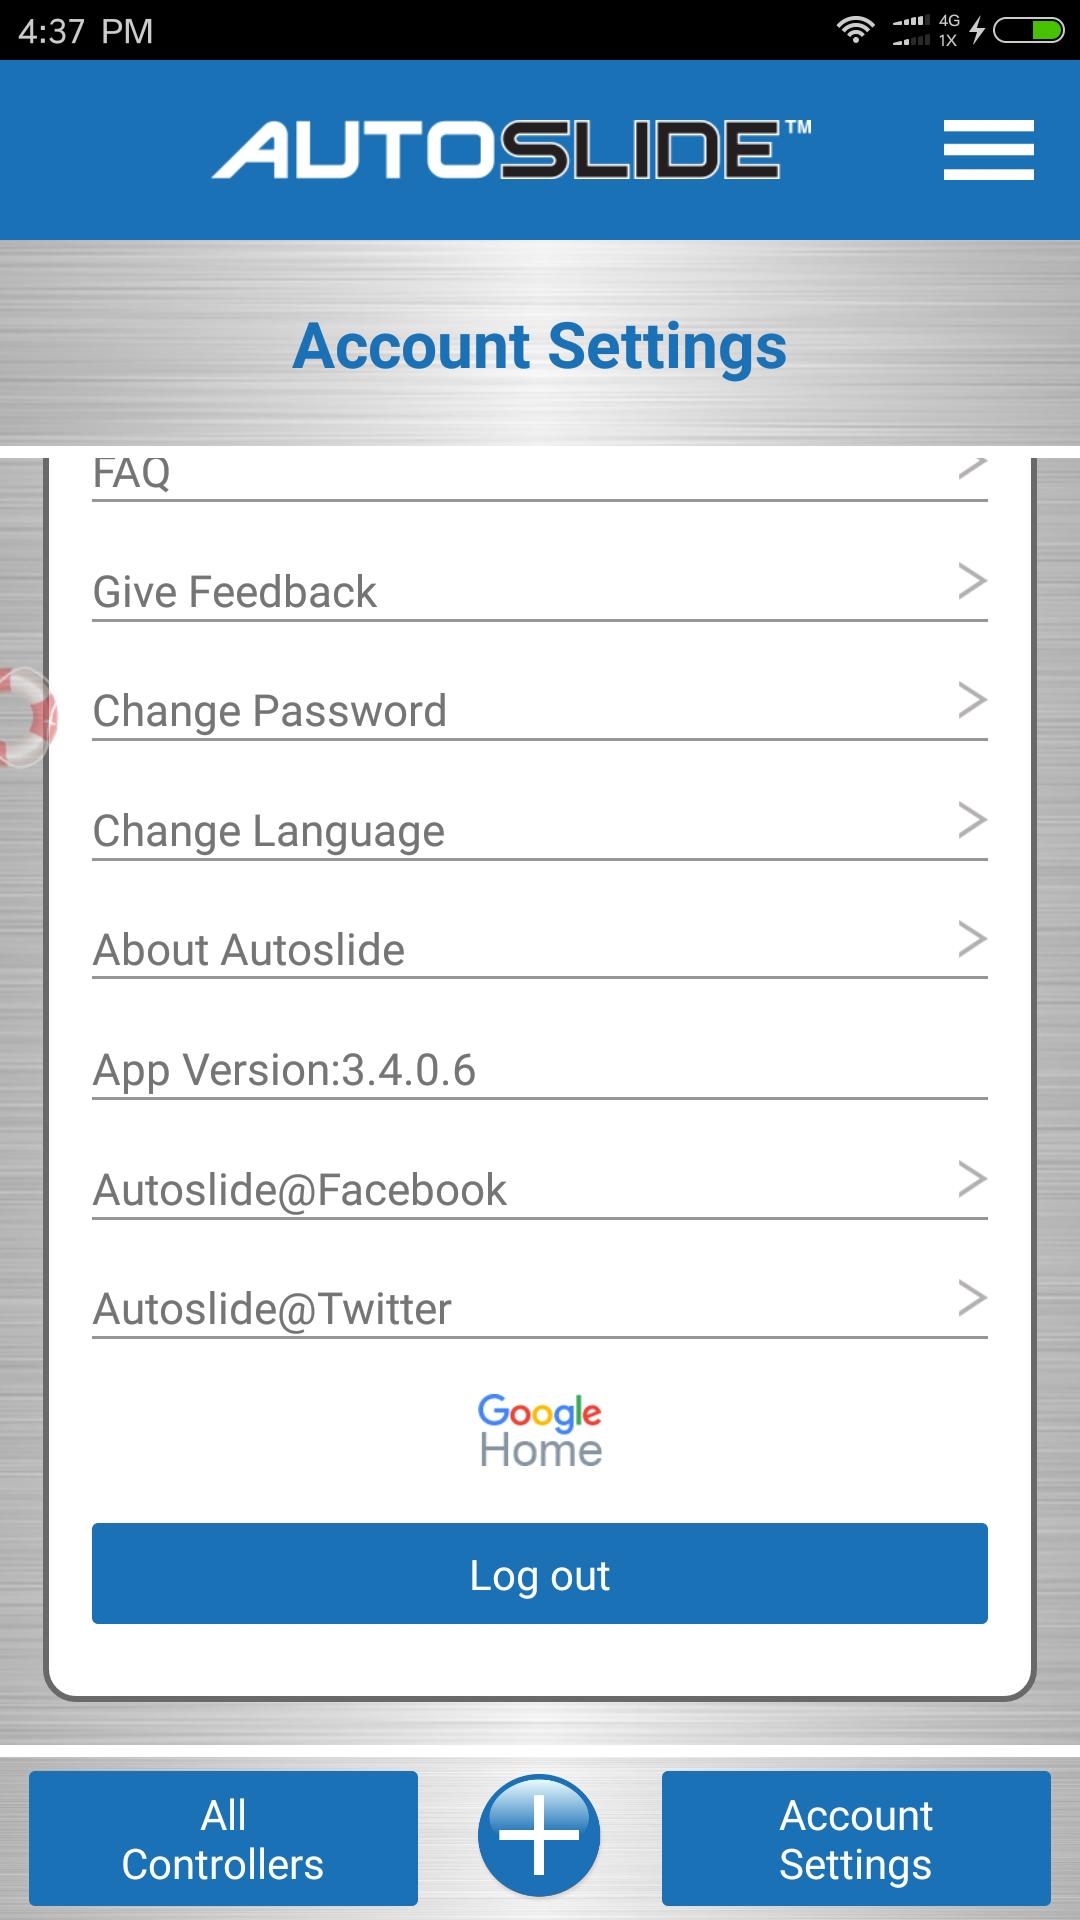Check the Wi-Fi status icon
This screenshot has width=1080, height=1920.
855,30
